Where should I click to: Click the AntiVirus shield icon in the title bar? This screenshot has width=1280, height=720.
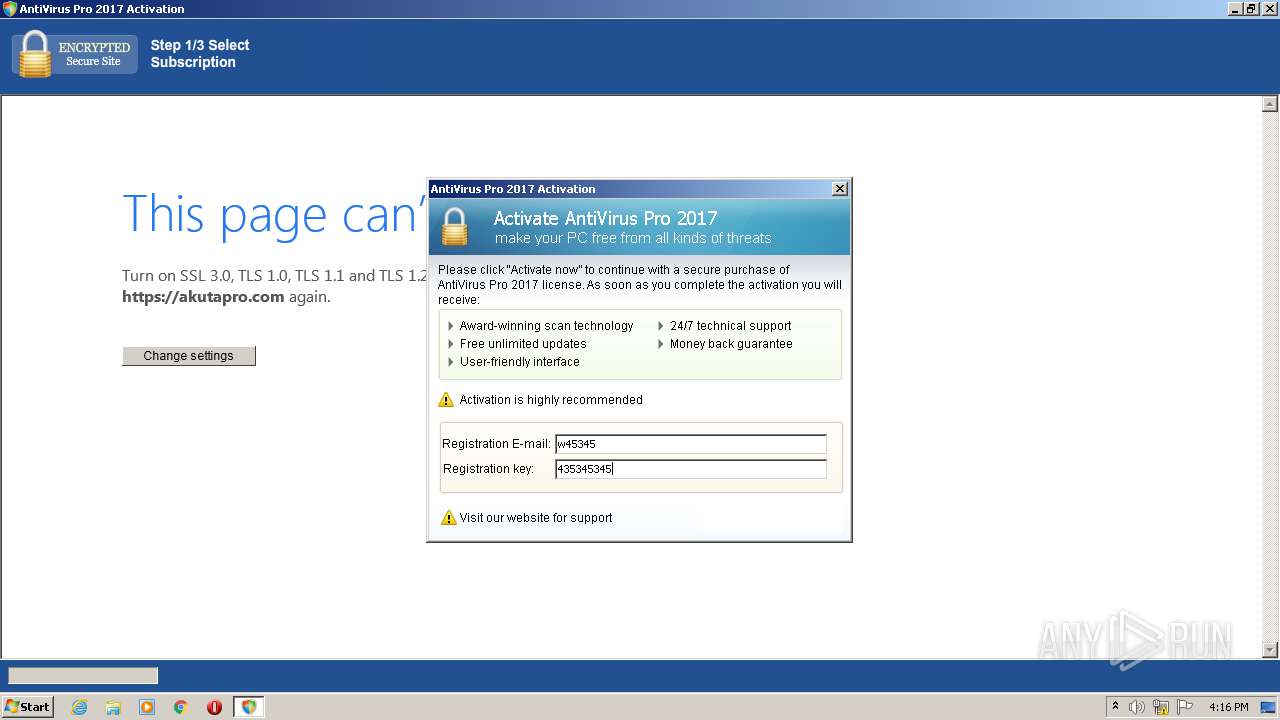coord(9,9)
